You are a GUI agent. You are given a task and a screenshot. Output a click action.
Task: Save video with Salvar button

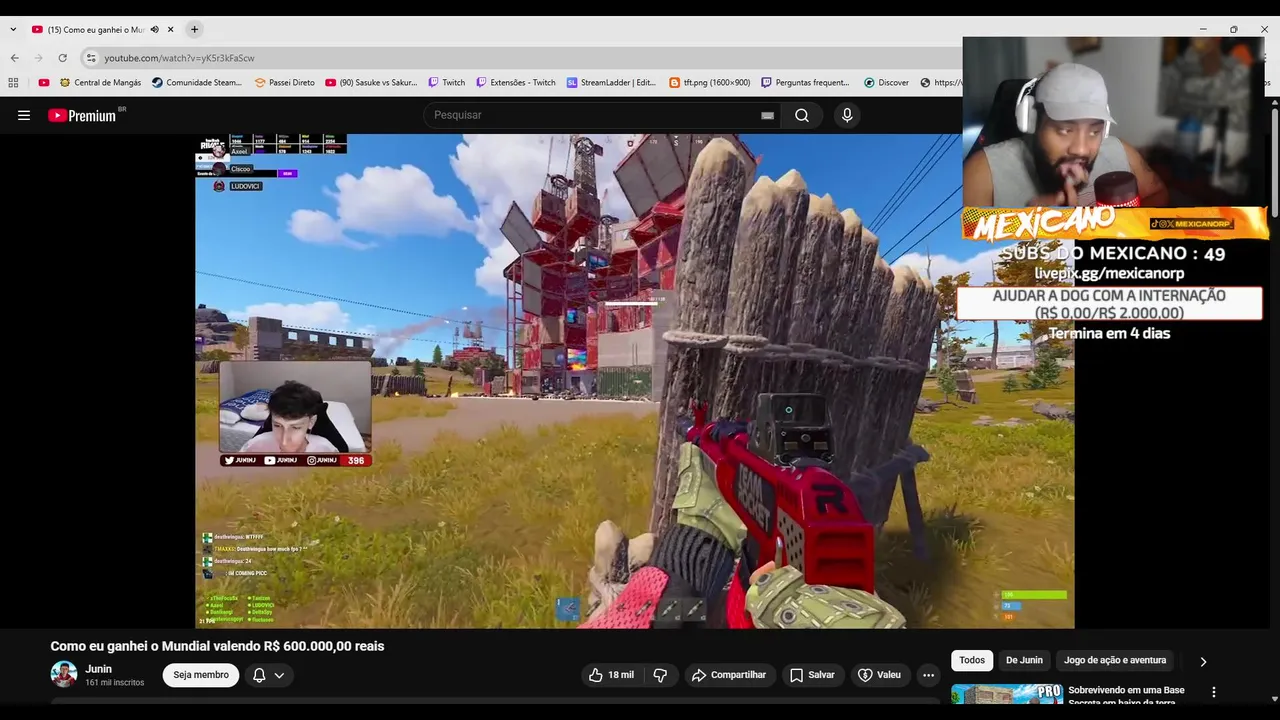pos(812,675)
